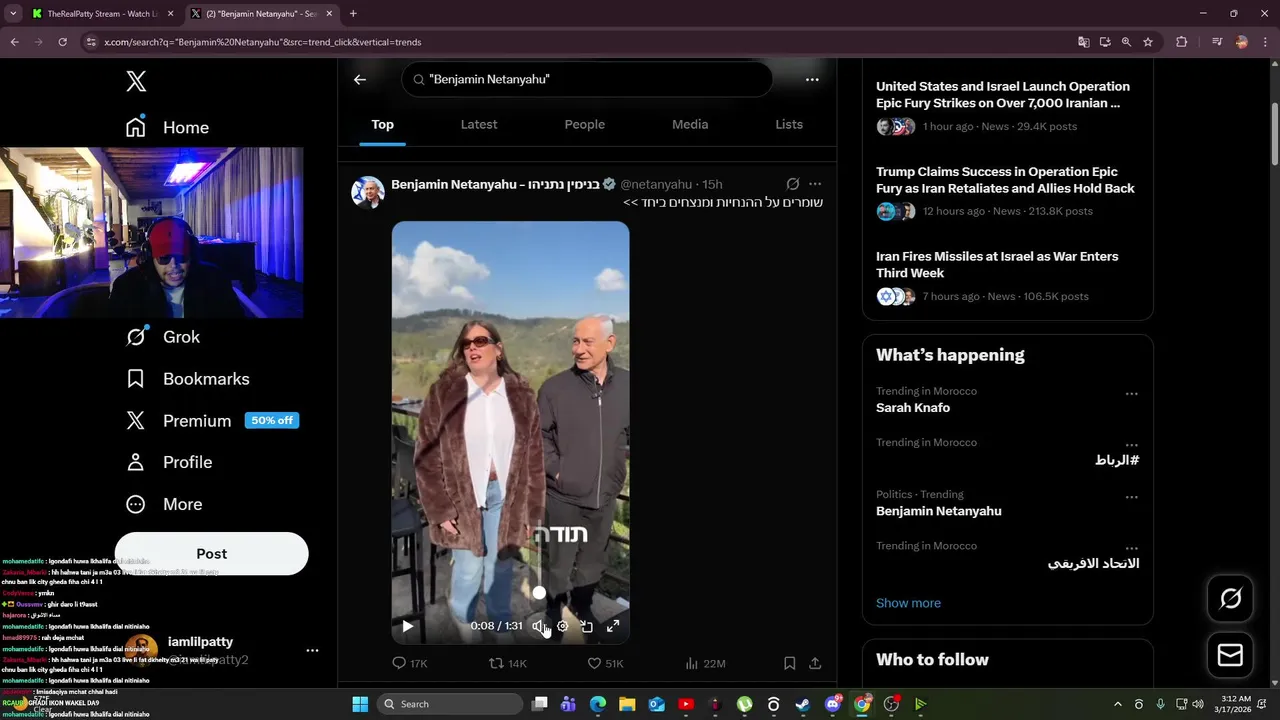This screenshot has width=1280, height=720.
Task: Show hidden system tray icons chevron
Action: pos(1117,704)
